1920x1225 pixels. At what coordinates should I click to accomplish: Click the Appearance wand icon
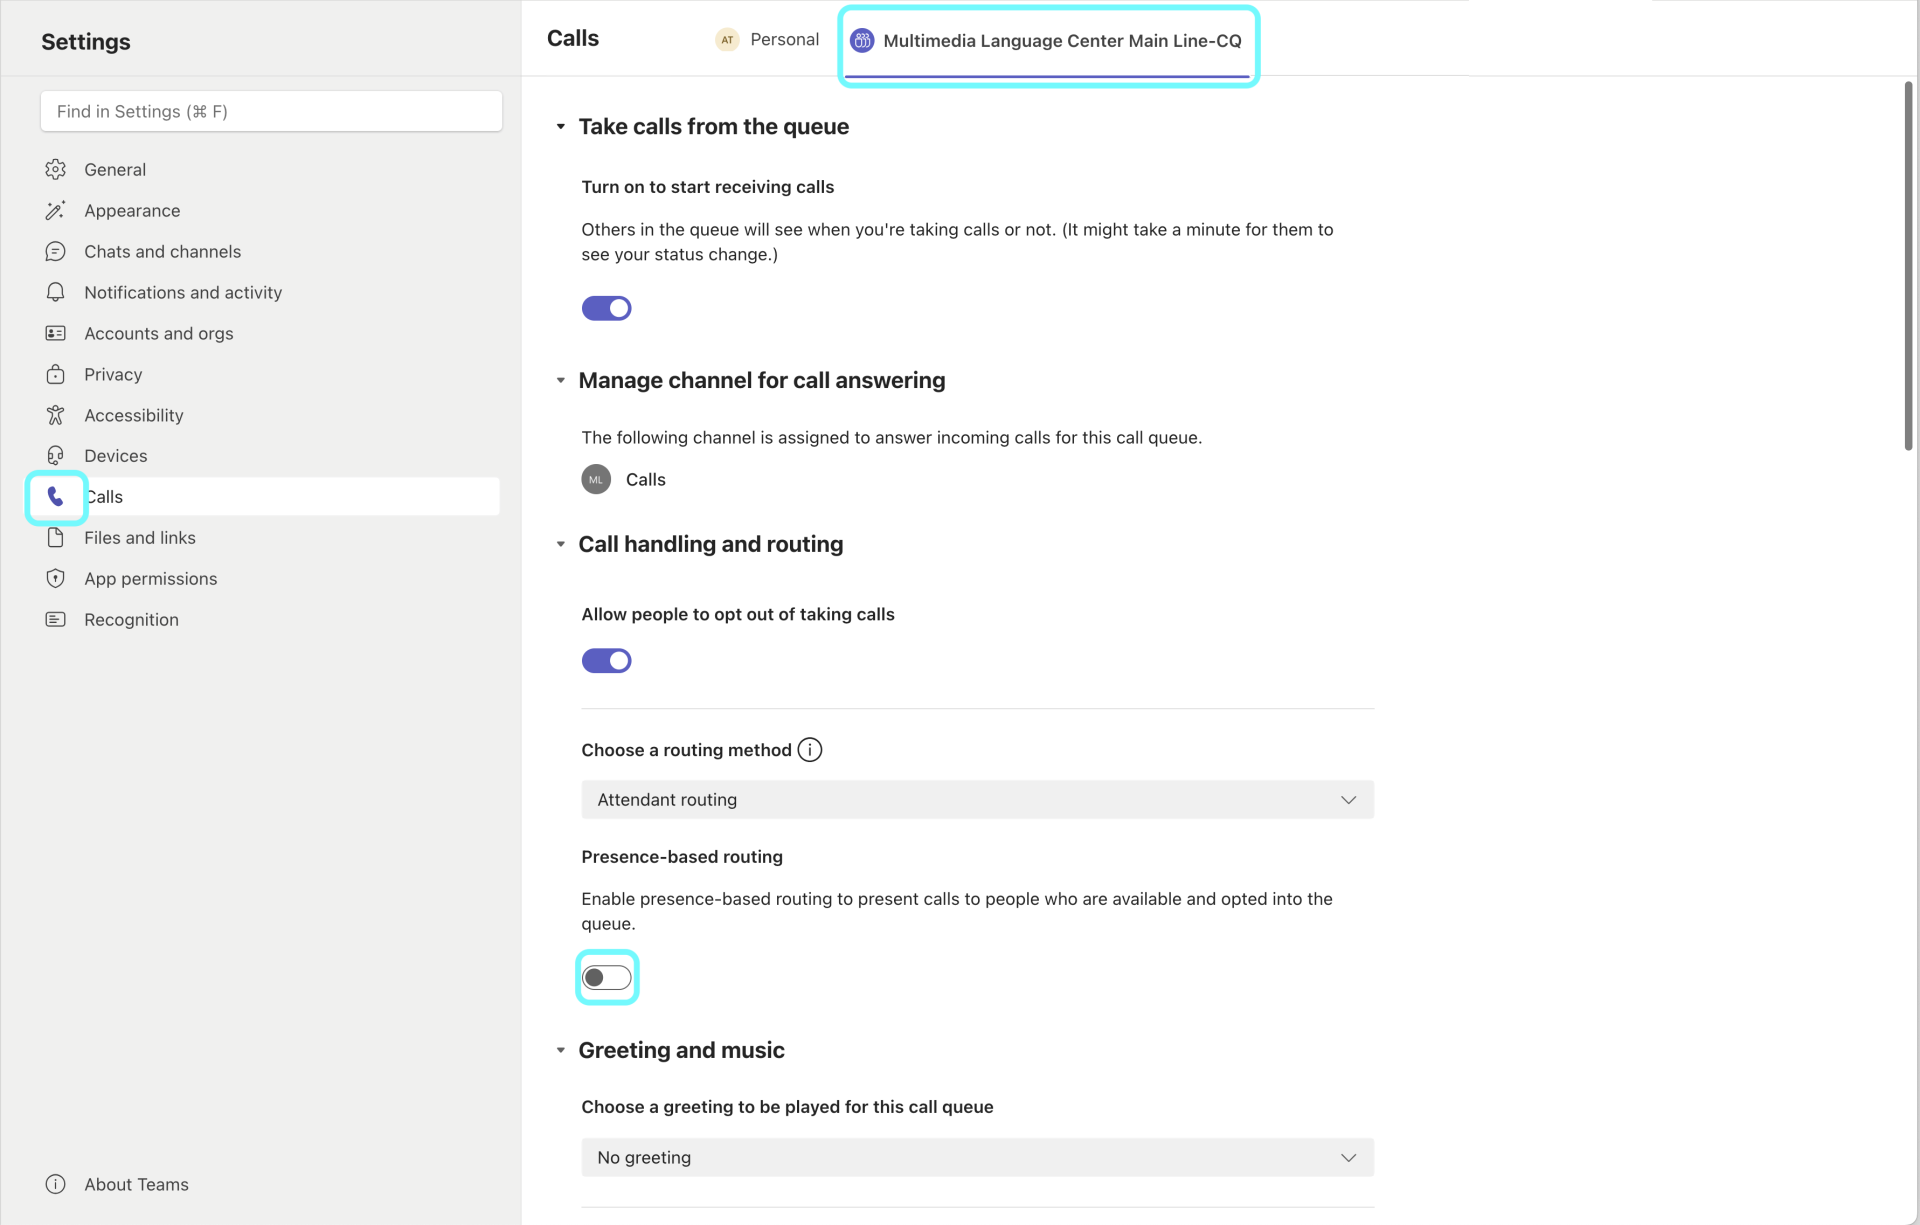click(56, 211)
